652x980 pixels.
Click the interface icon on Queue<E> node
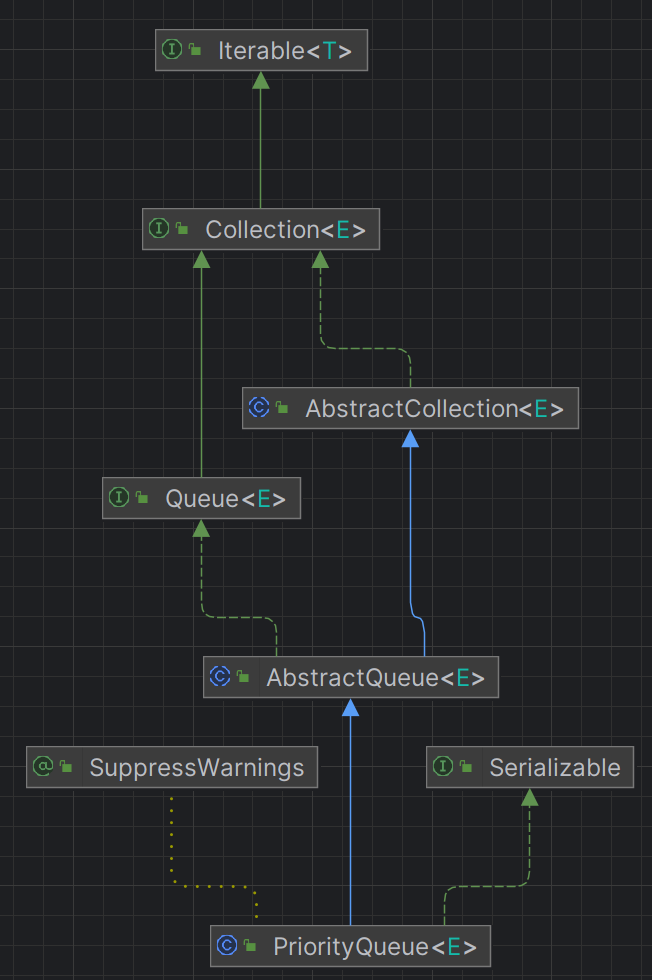tap(119, 497)
